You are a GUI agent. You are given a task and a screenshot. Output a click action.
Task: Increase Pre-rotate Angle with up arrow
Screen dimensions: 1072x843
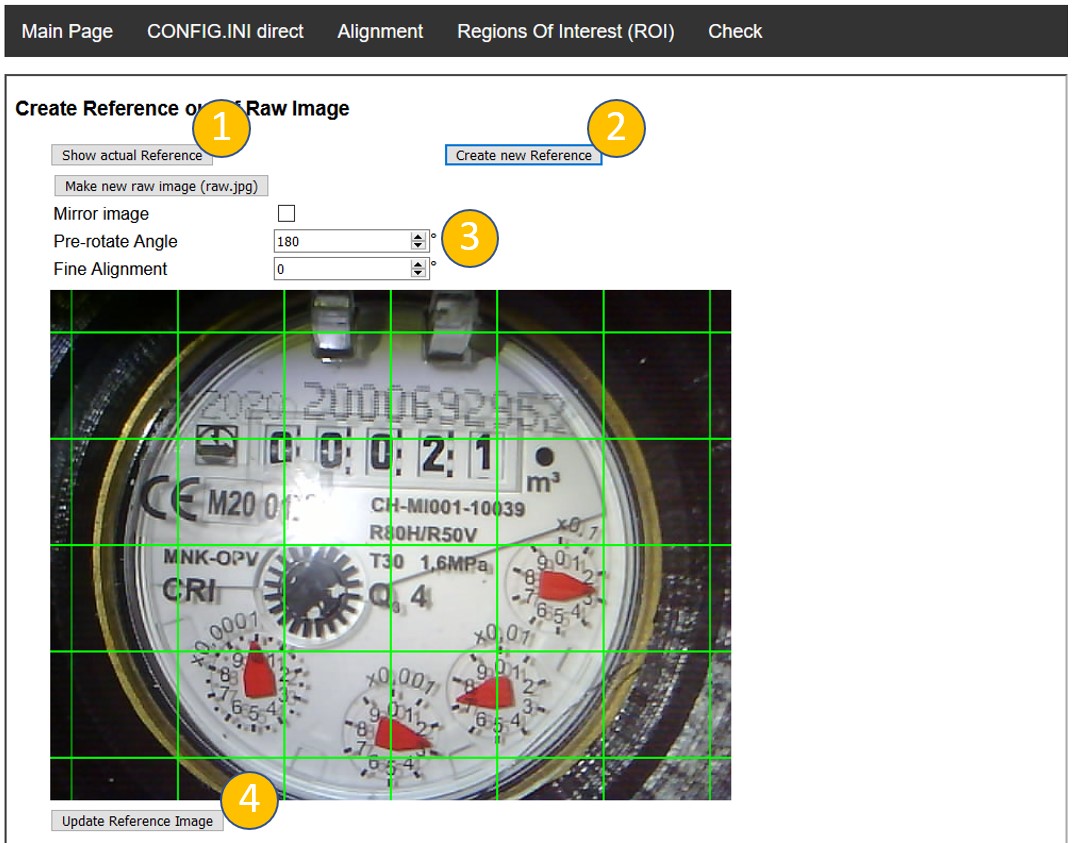click(x=418, y=237)
